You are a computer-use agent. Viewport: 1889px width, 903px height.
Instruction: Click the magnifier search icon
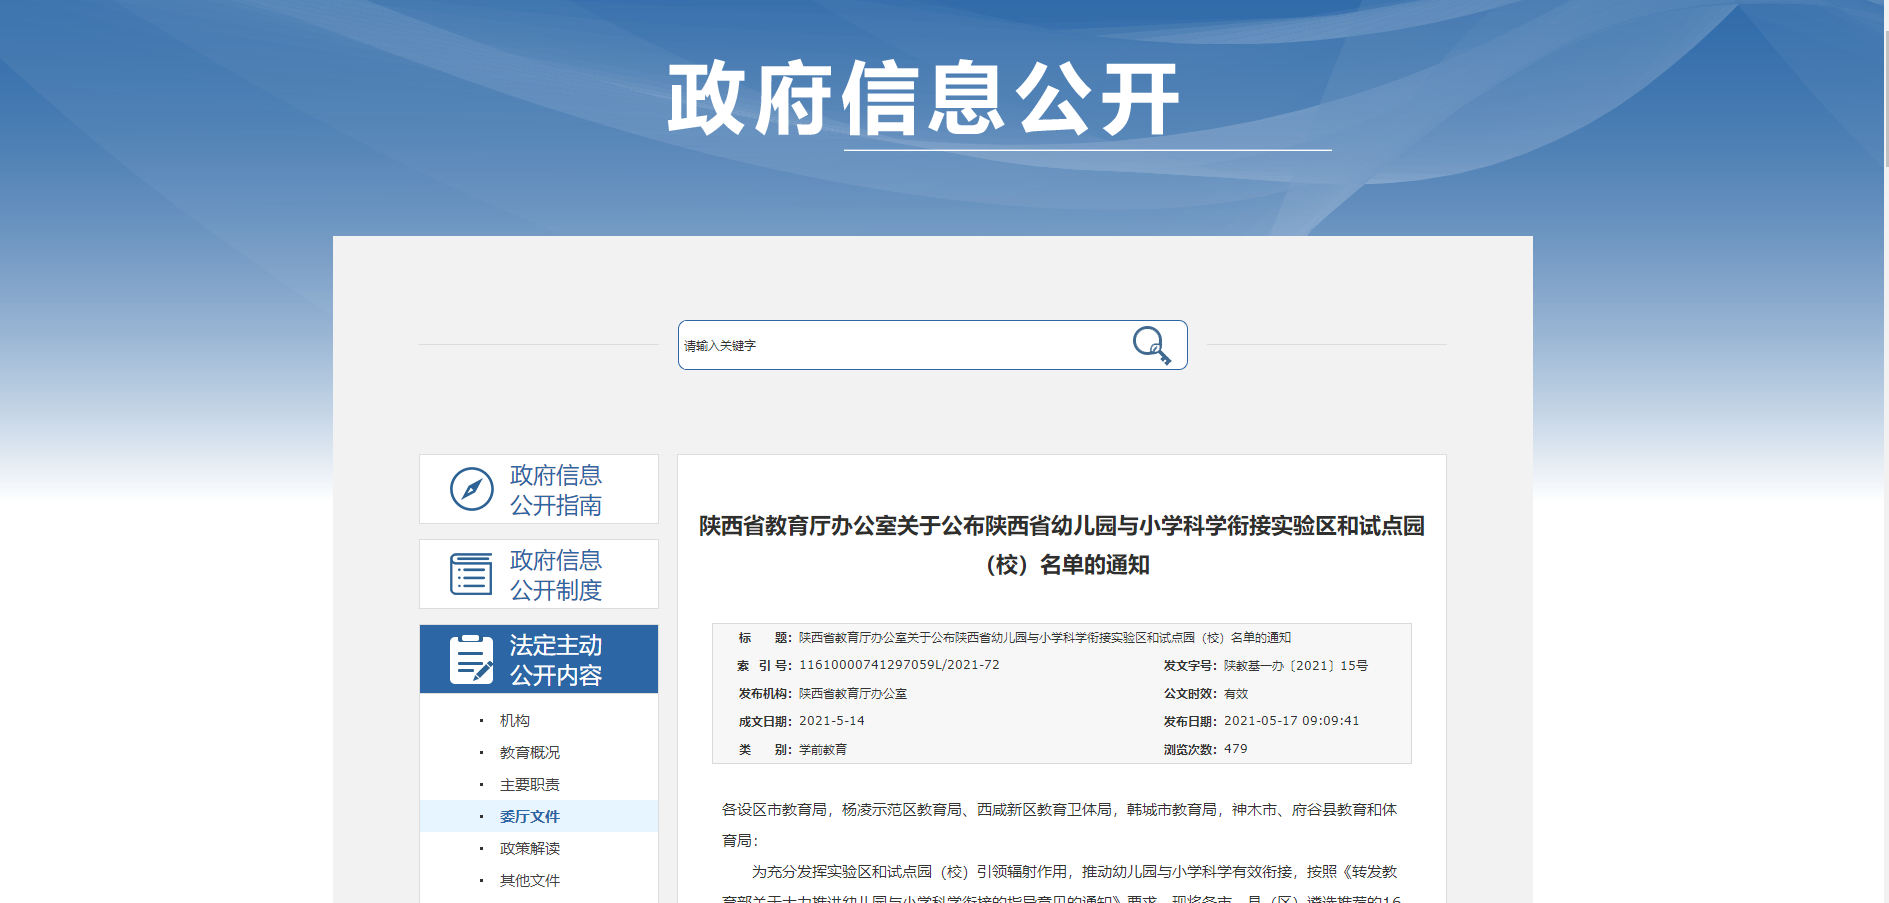(x=1151, y=345)
